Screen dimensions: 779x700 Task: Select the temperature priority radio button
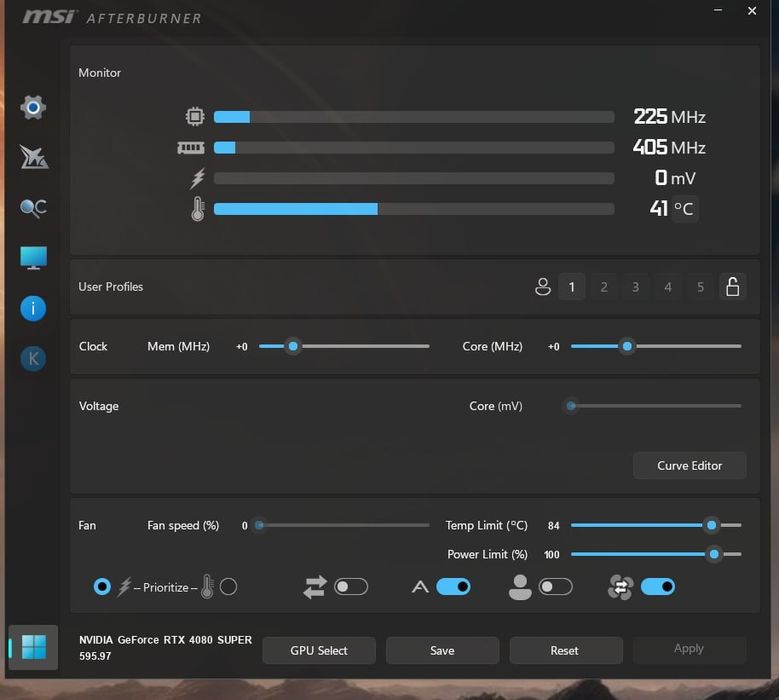[x=229, y=587]
